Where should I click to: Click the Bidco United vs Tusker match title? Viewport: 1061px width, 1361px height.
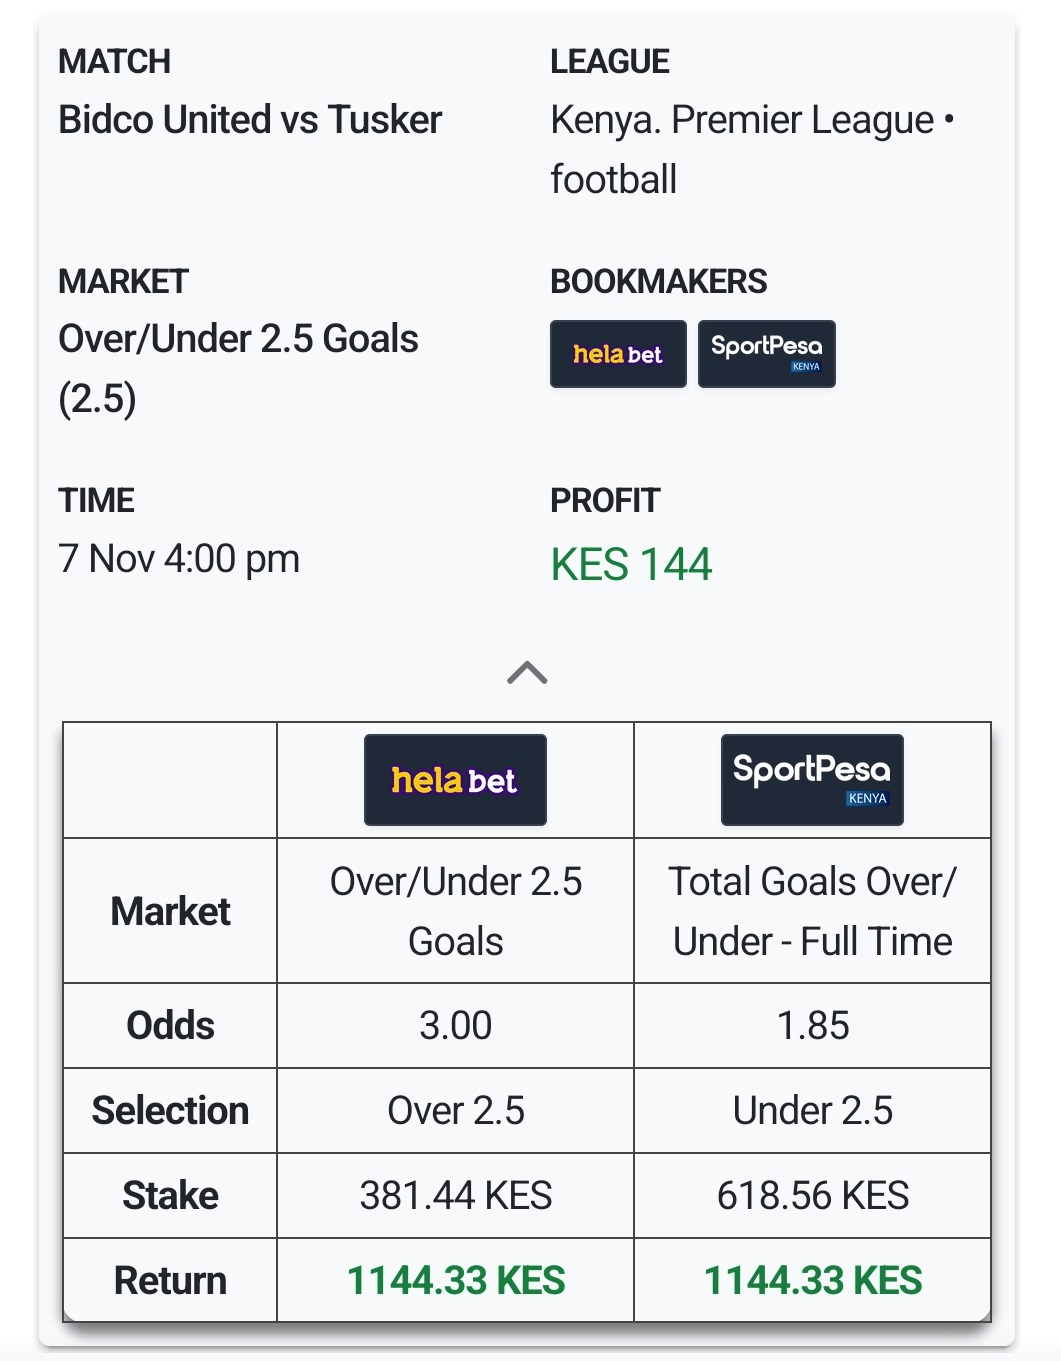point(250,119)
